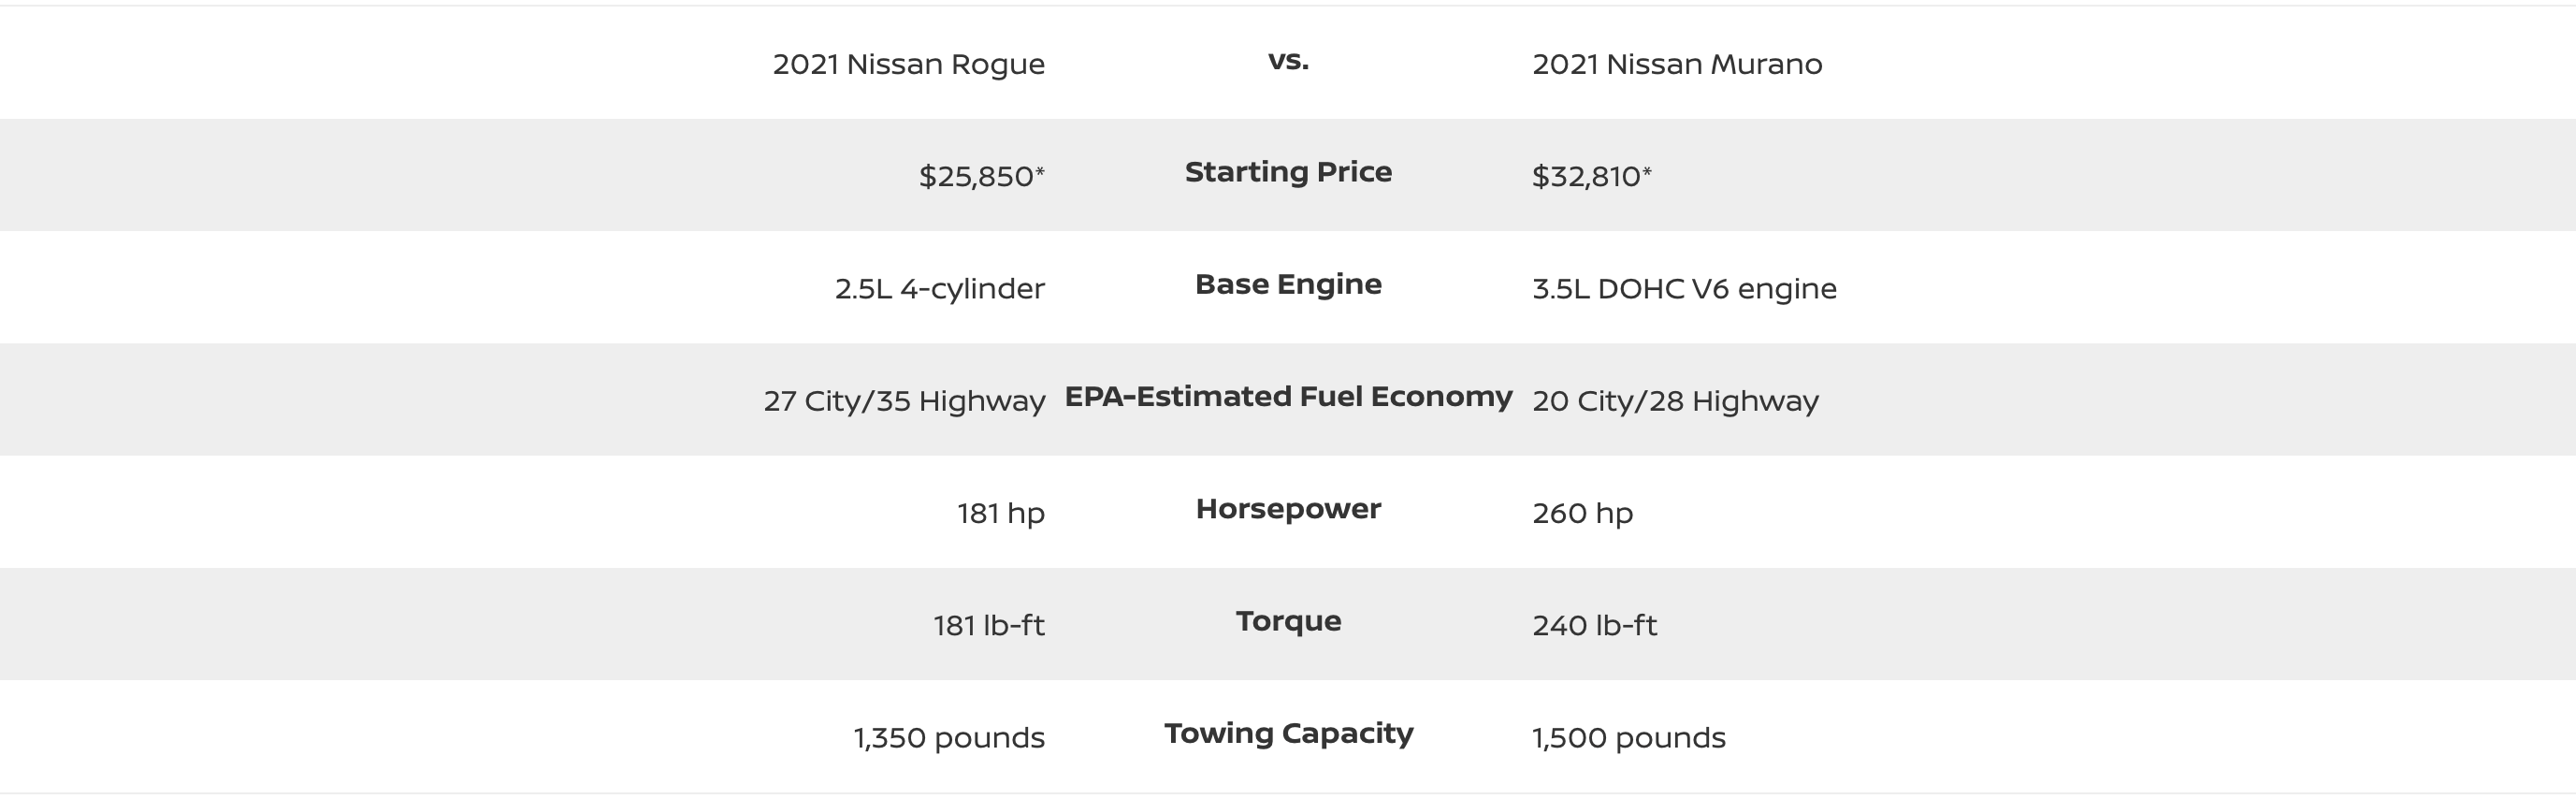Click the Murano $32,810 starting price
The width and height of the screenshot is (2576, 799).
pos(1592,176)
